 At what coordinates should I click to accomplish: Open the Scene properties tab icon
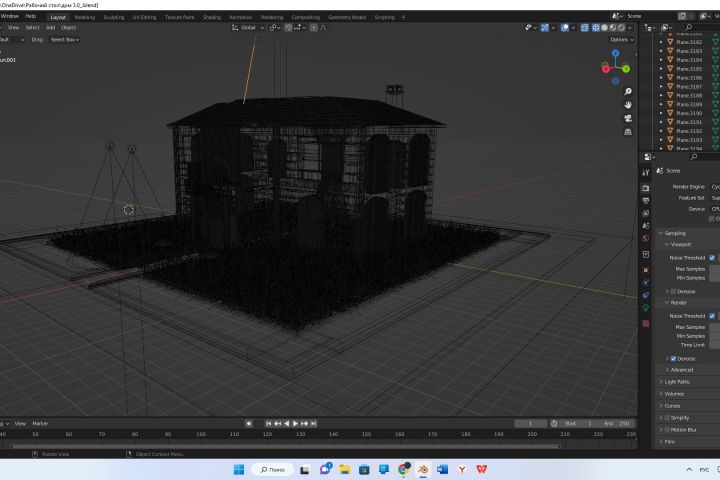(x=646, y=226)
